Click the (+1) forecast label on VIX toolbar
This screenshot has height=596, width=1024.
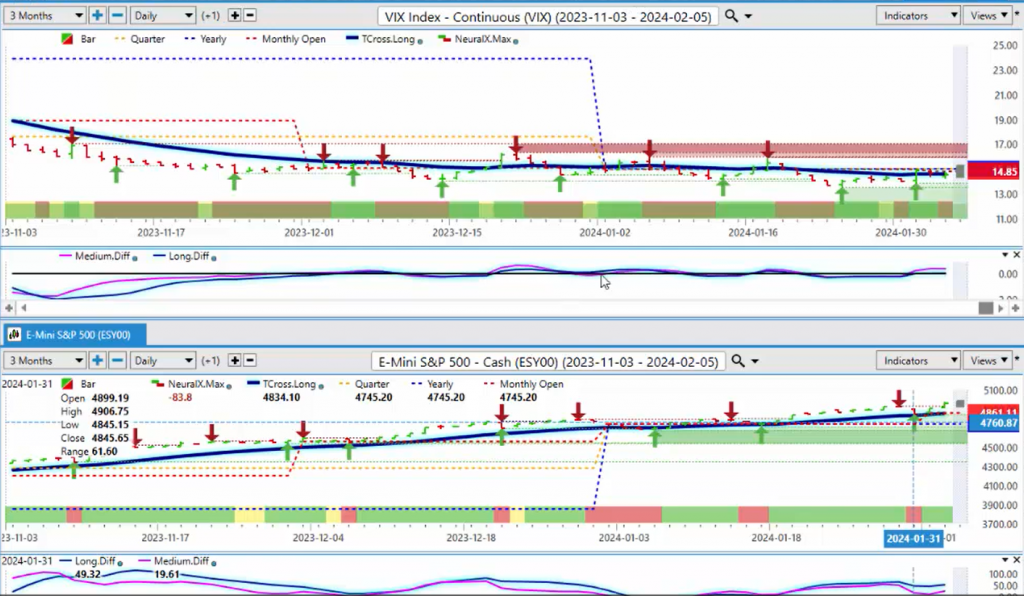210,15
